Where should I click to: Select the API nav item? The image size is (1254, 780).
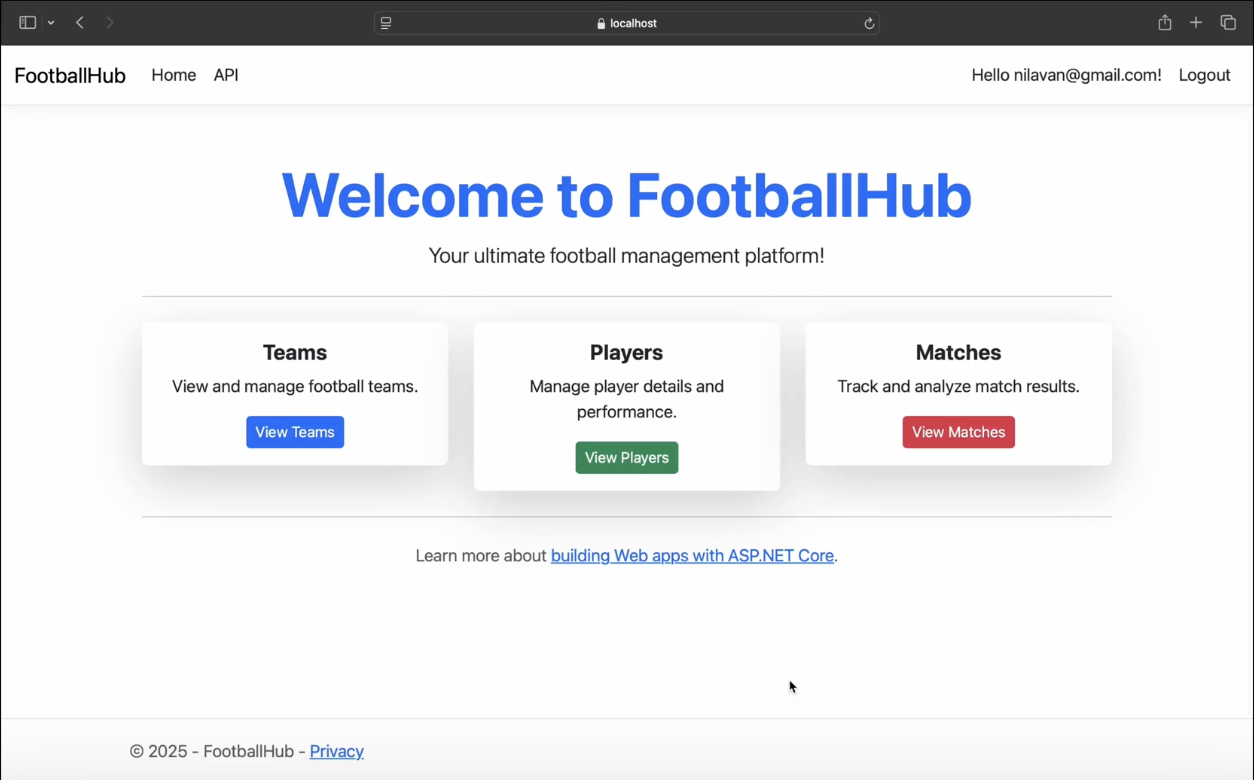point(226,75)
